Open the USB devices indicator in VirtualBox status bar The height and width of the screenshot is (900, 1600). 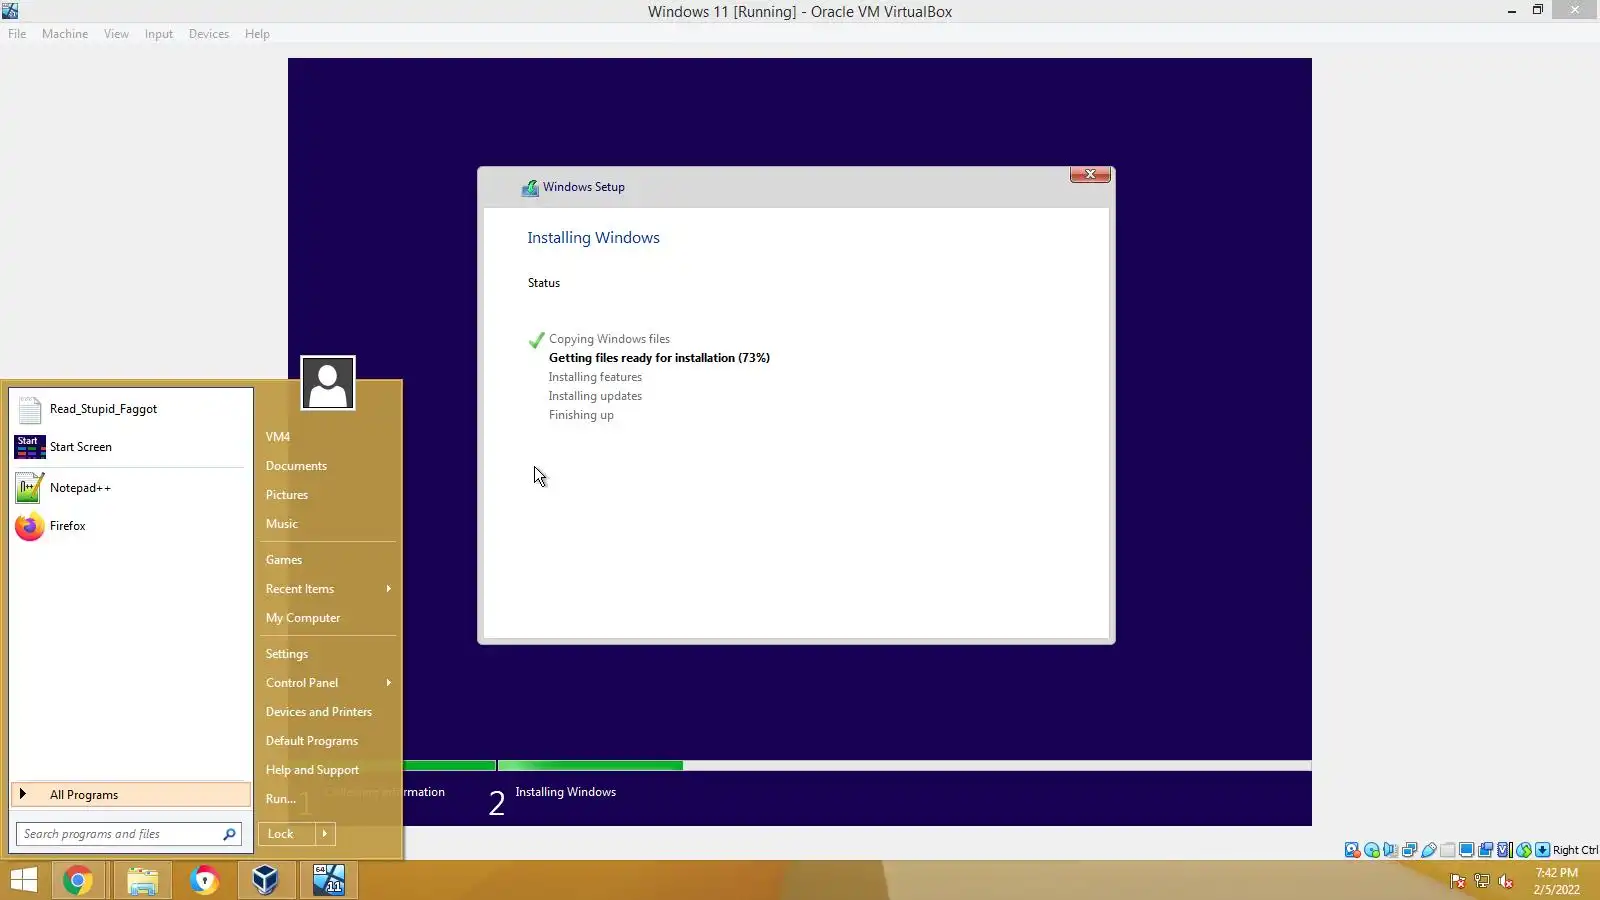click(x=1429, y=850)
